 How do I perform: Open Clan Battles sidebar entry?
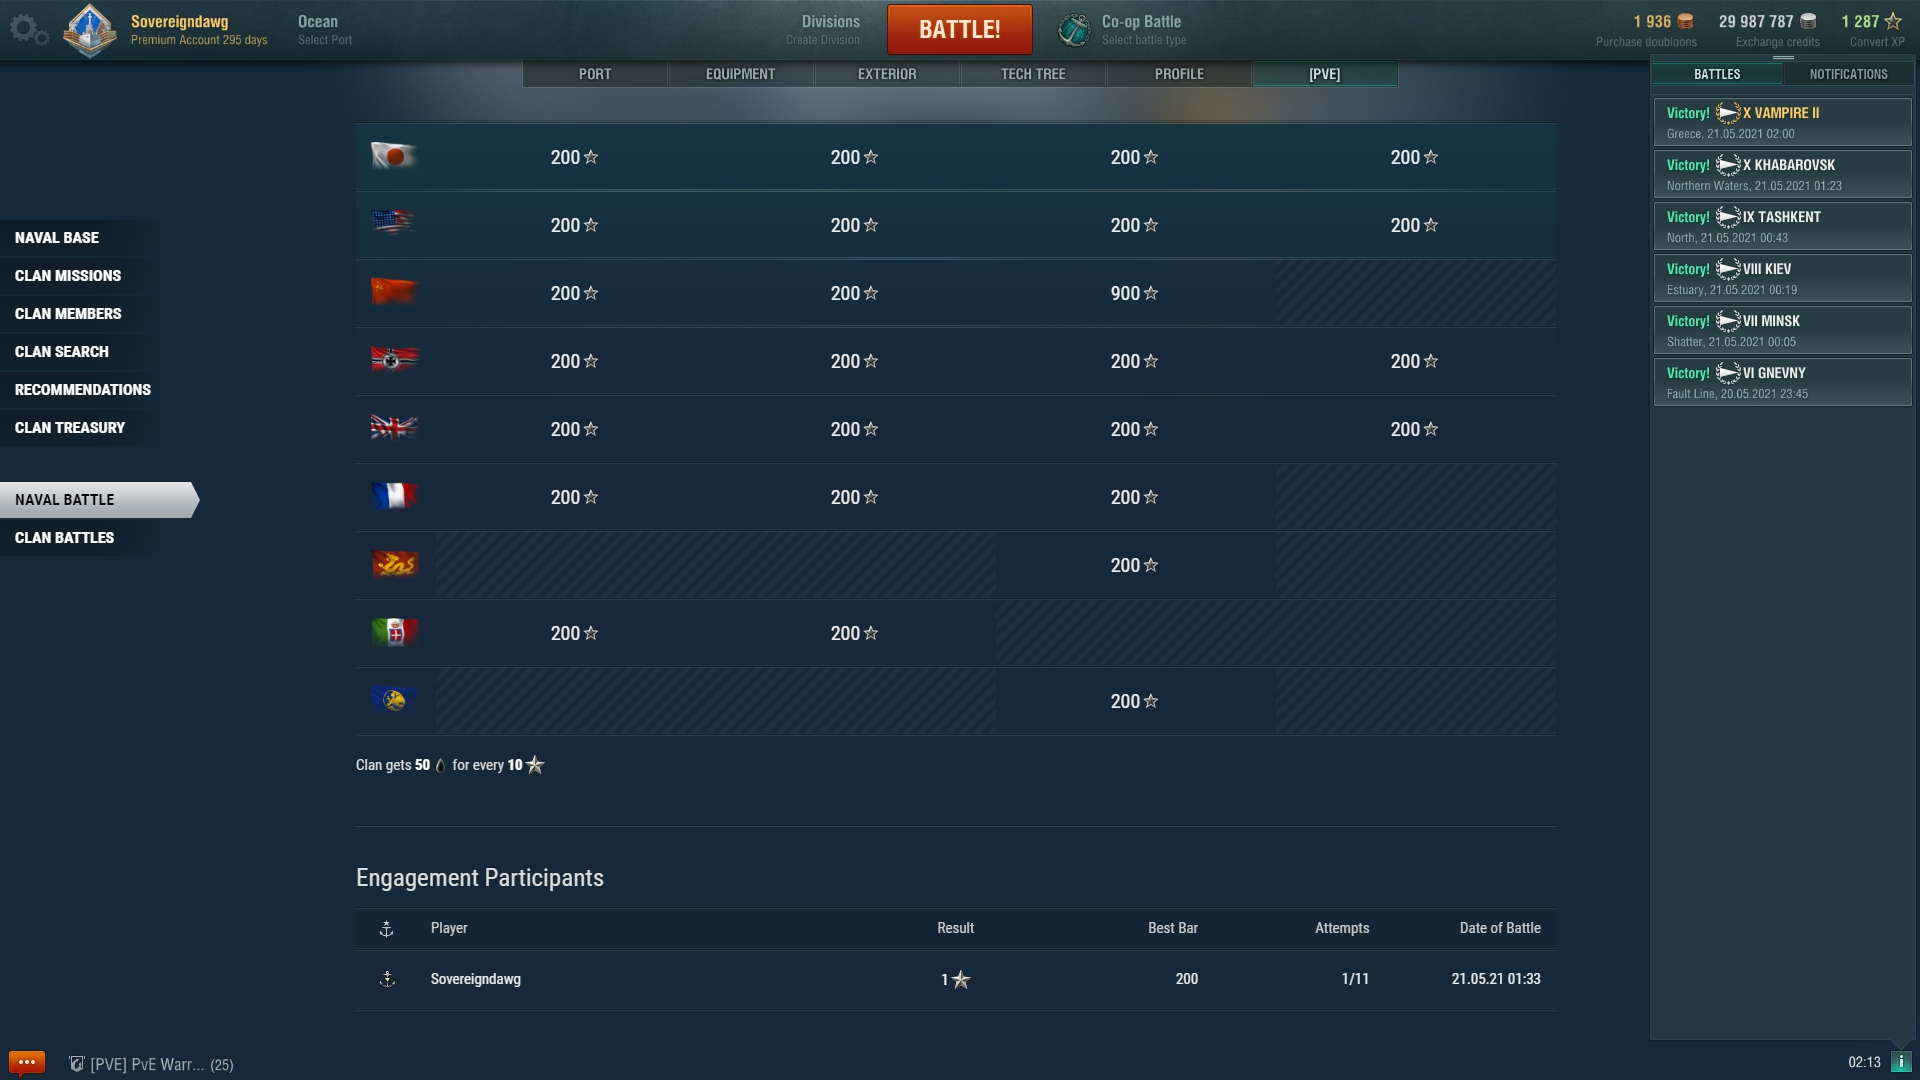[x=65, y=538]
